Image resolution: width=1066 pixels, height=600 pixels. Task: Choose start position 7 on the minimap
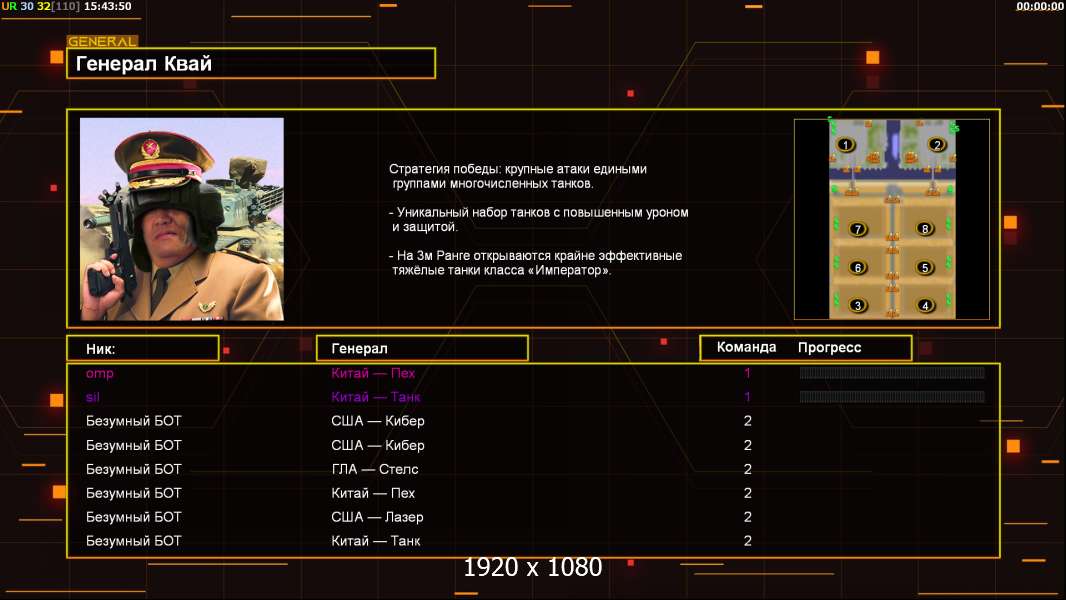pos(857,229)
